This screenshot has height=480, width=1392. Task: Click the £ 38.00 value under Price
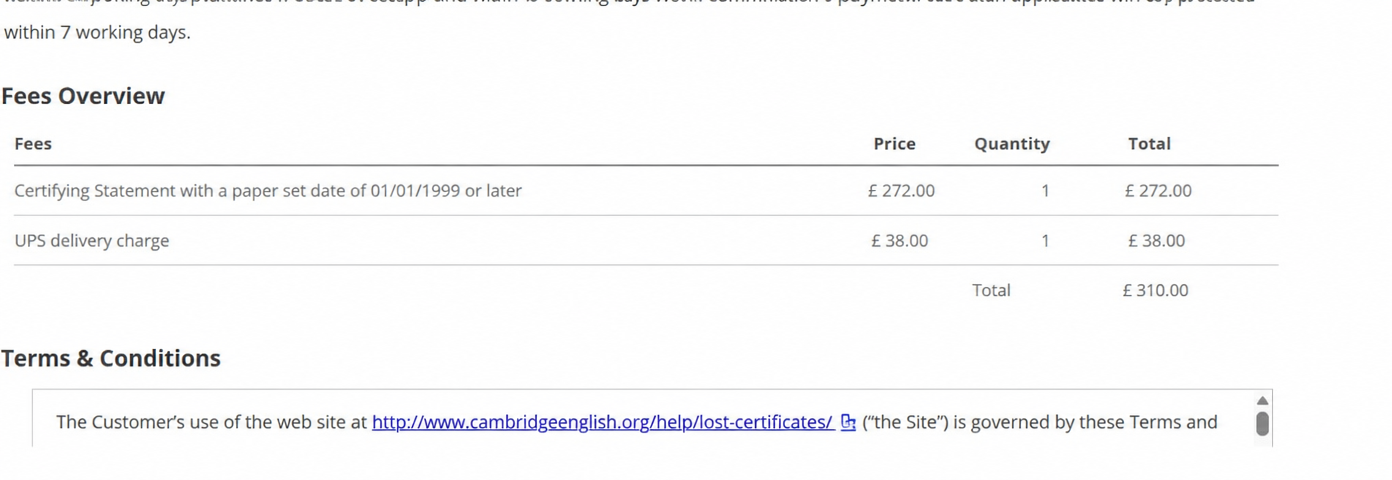[900, 241]
